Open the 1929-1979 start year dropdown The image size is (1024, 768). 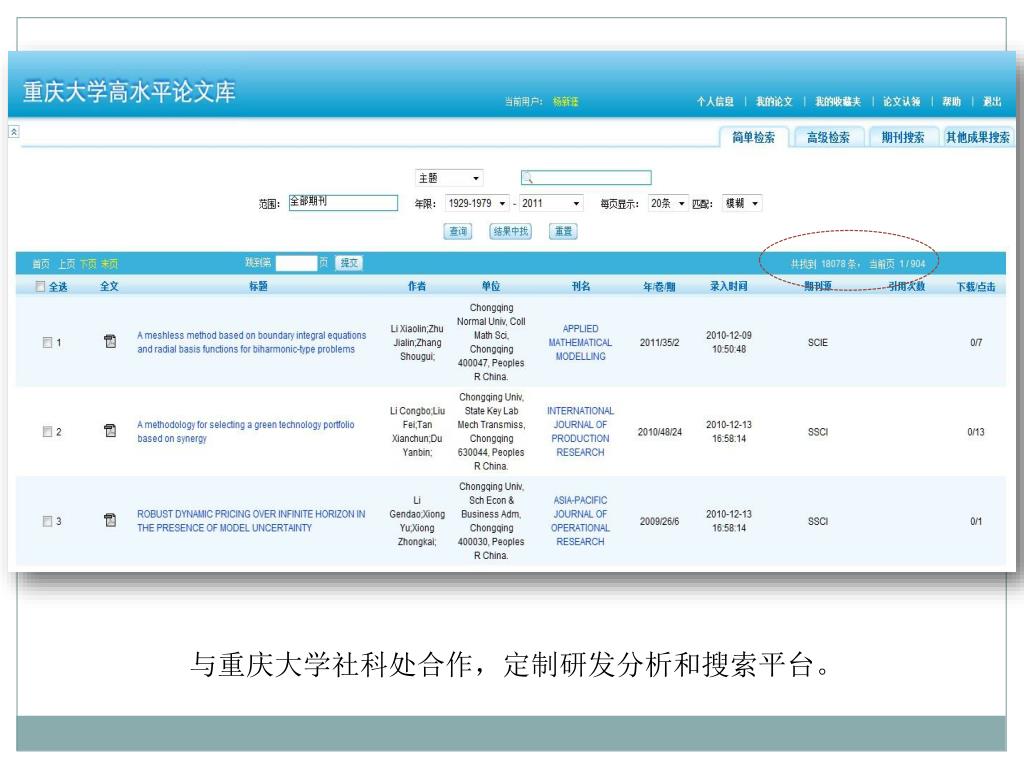point(477,203)
